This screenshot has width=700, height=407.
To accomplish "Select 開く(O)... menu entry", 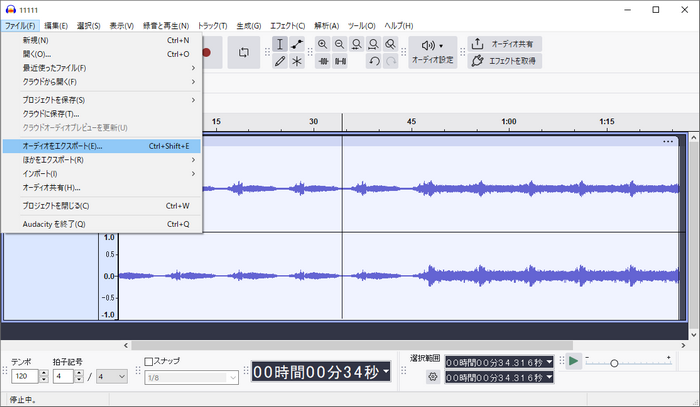I will 102,54.
